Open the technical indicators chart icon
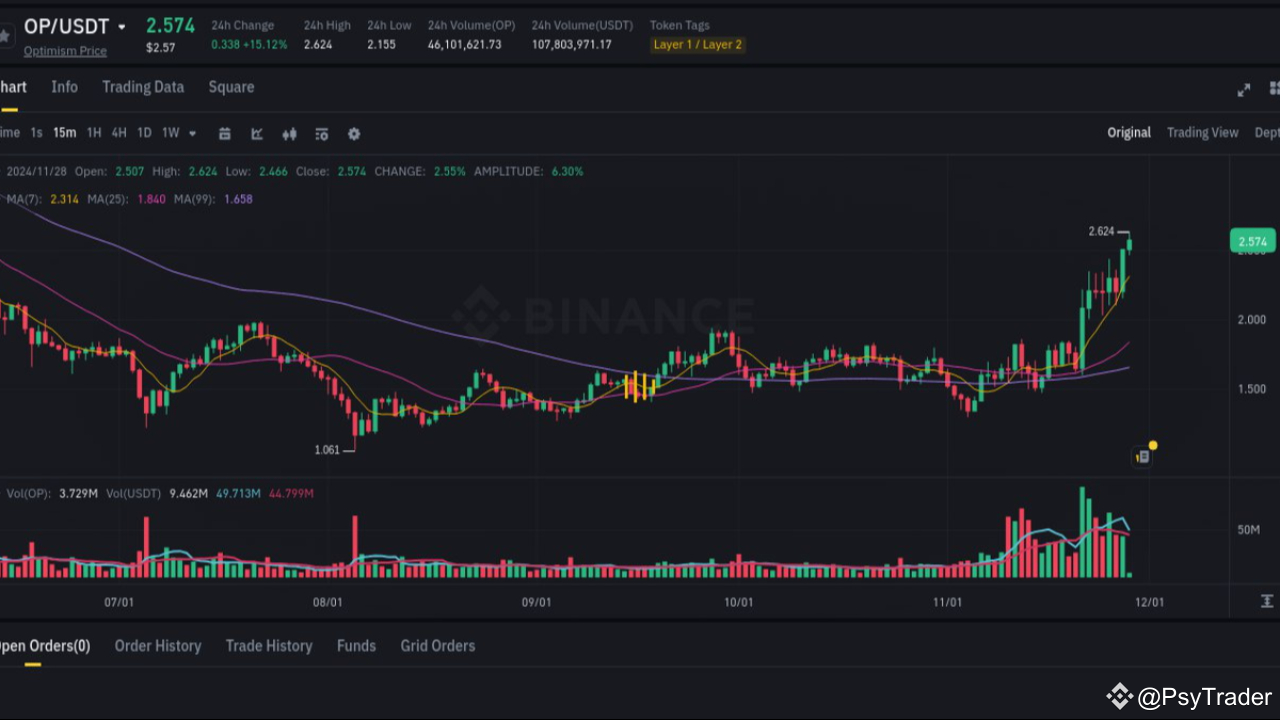The image size is (1280, 720). [257, 134]
